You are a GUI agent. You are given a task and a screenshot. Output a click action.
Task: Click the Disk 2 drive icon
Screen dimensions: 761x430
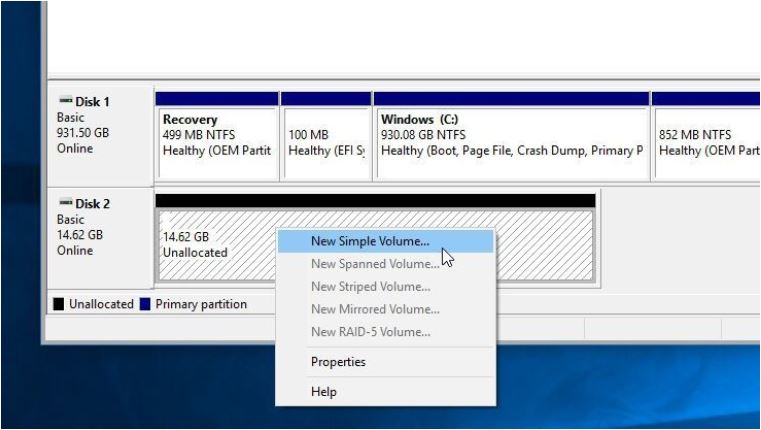coord(65,202)
